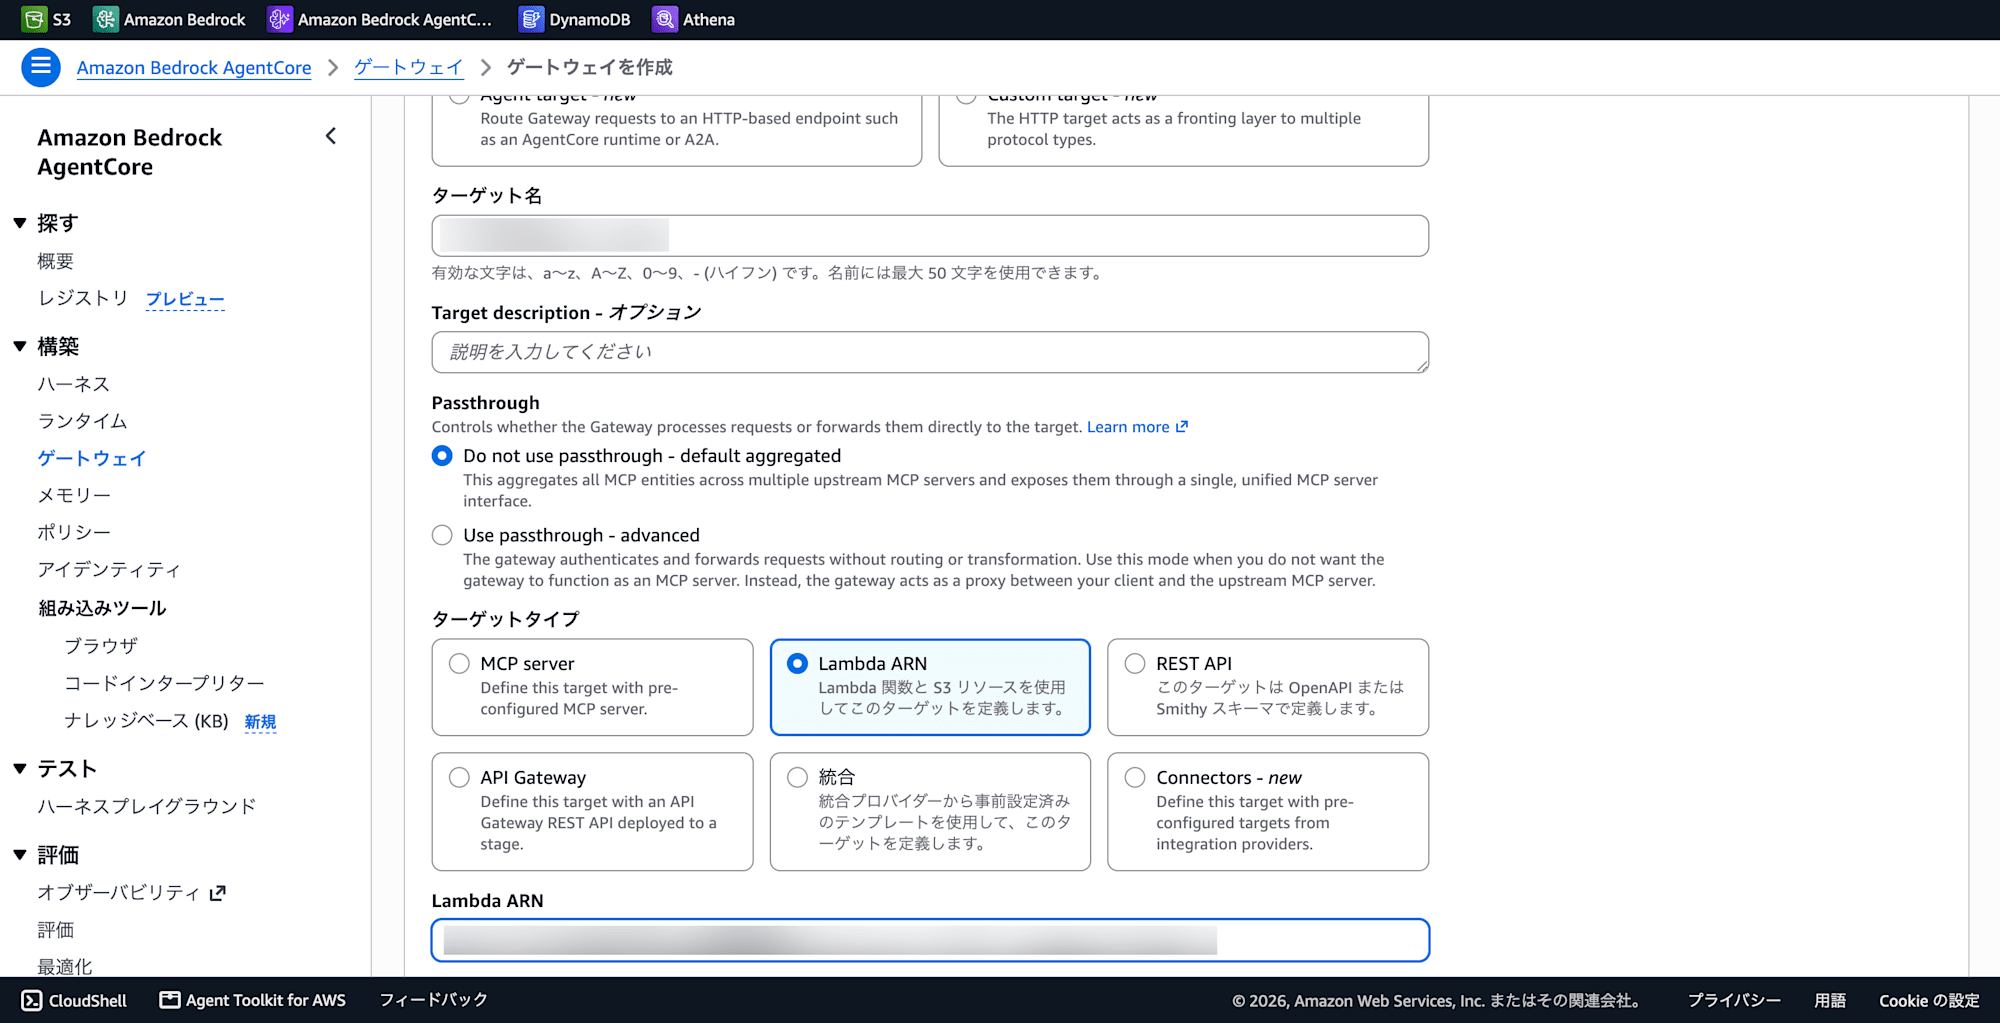The image size is (2000, 1023).
Task: Open ポリシー in the sidebar
Action: click(x=74, y=532)
